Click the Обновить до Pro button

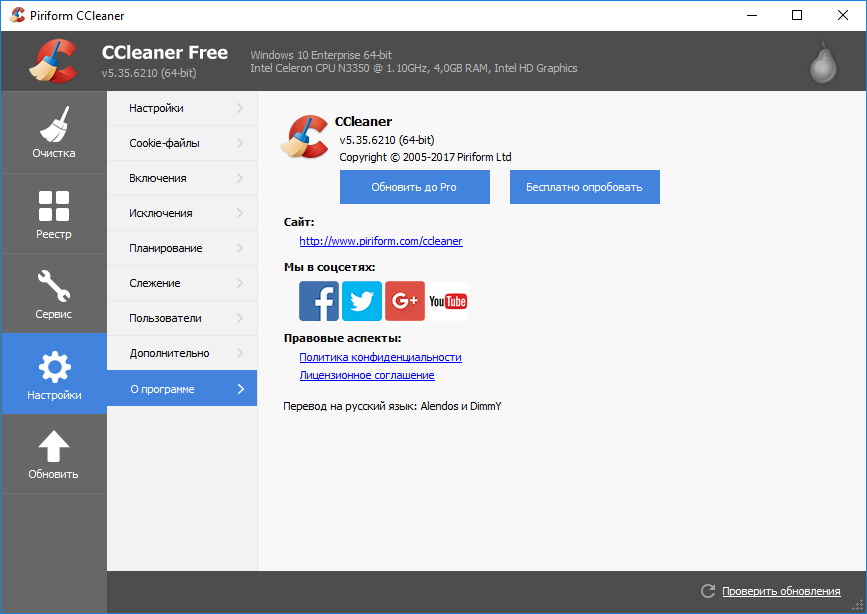pos(415,187)
